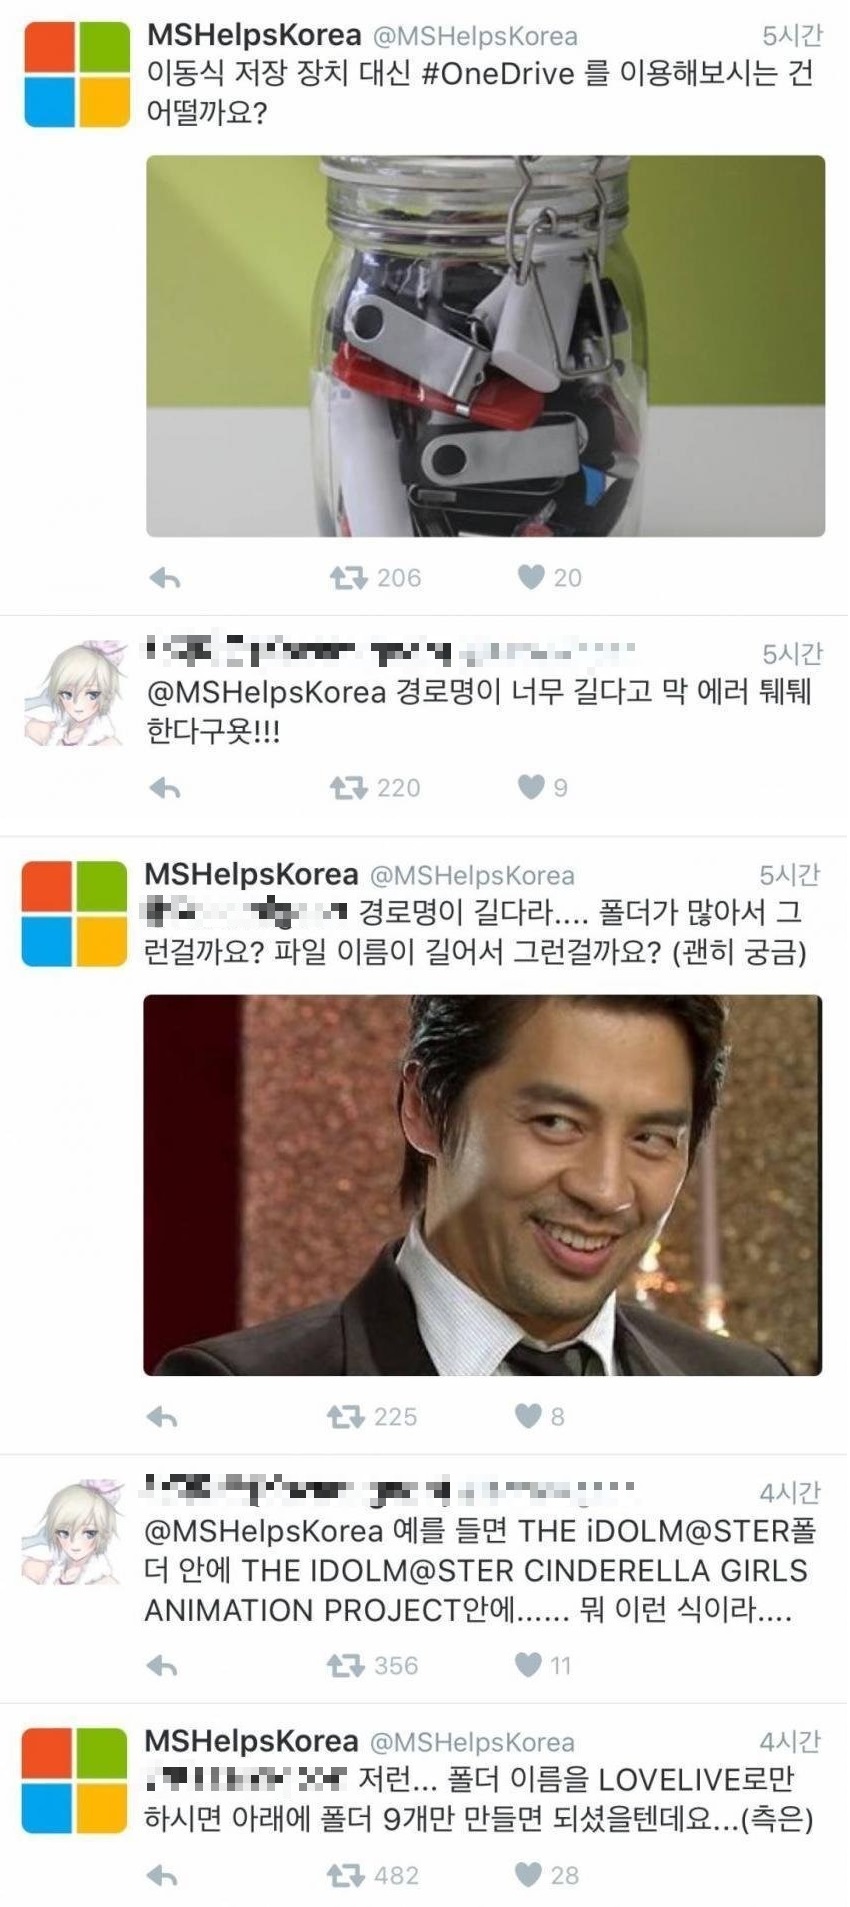Image resolution: width=850 pixels, height=1907 pixels.
Task: Retweet the reply with 220 retweets
Action: (x=349, y=787)
